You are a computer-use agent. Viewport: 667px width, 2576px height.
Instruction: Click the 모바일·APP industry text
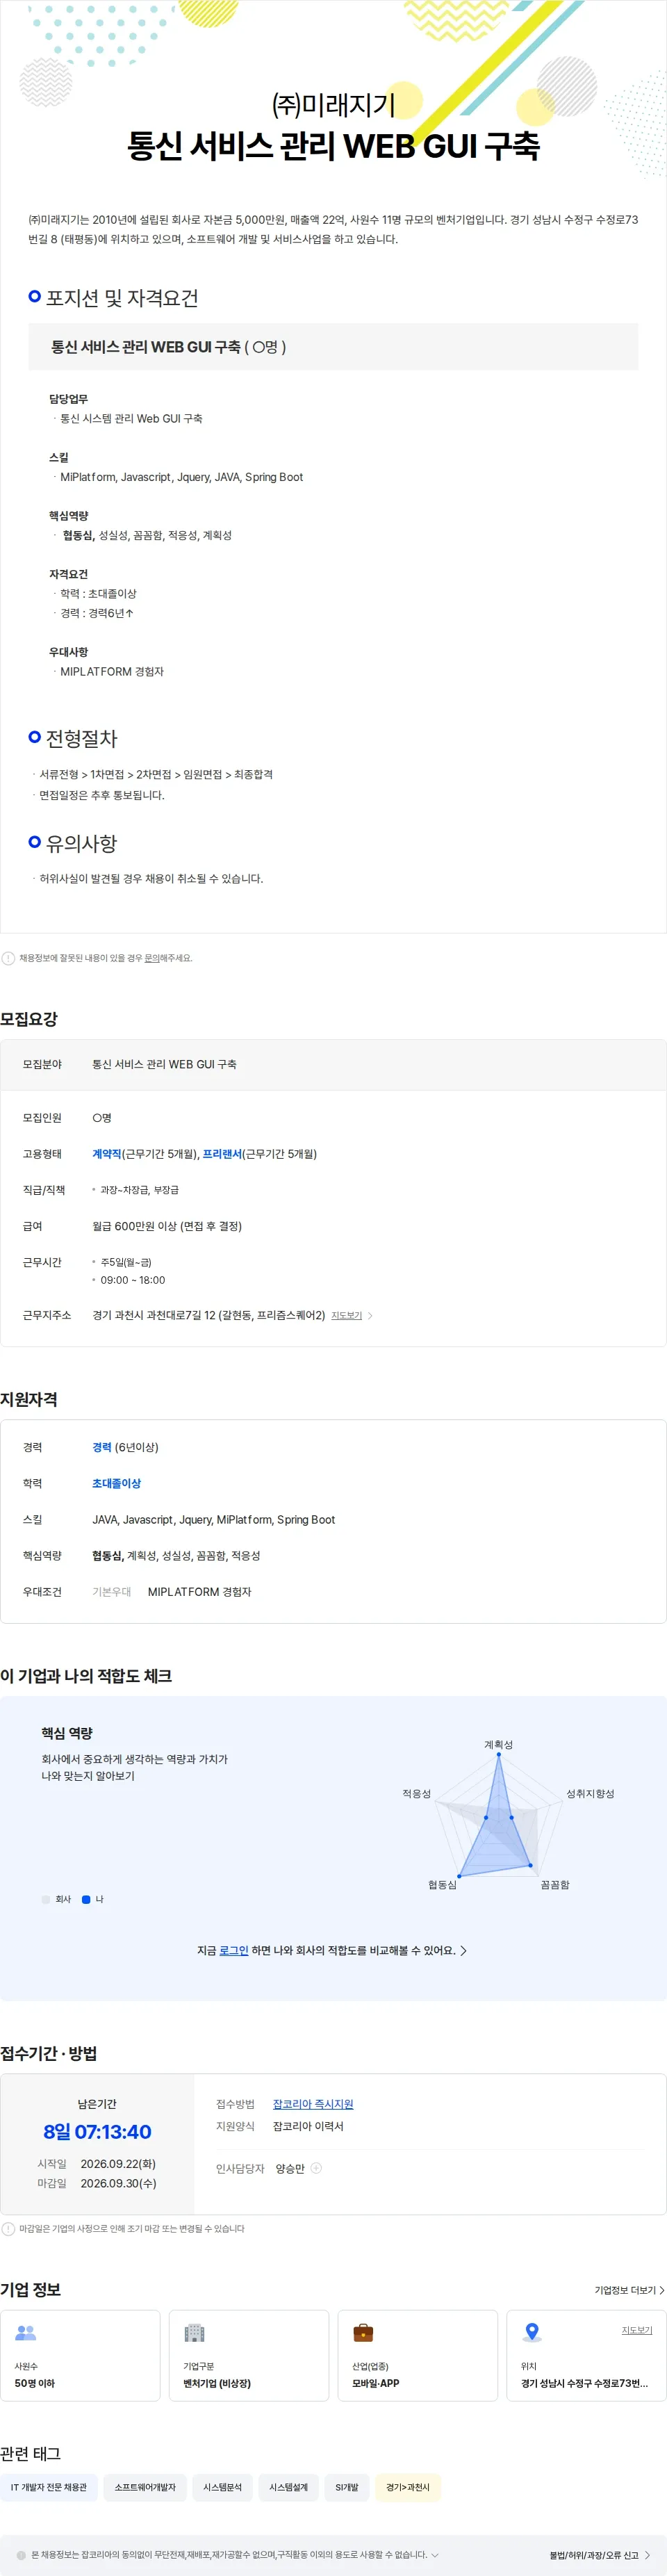[376, 2383]
